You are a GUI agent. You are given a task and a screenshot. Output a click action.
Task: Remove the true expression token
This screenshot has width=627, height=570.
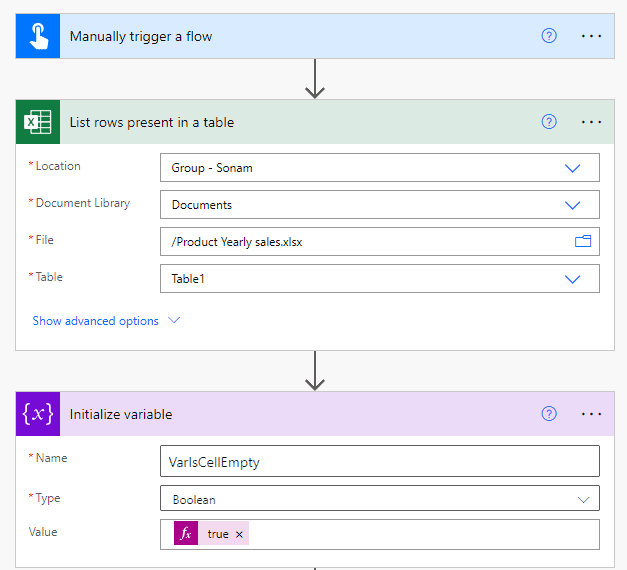coord(239,534)
